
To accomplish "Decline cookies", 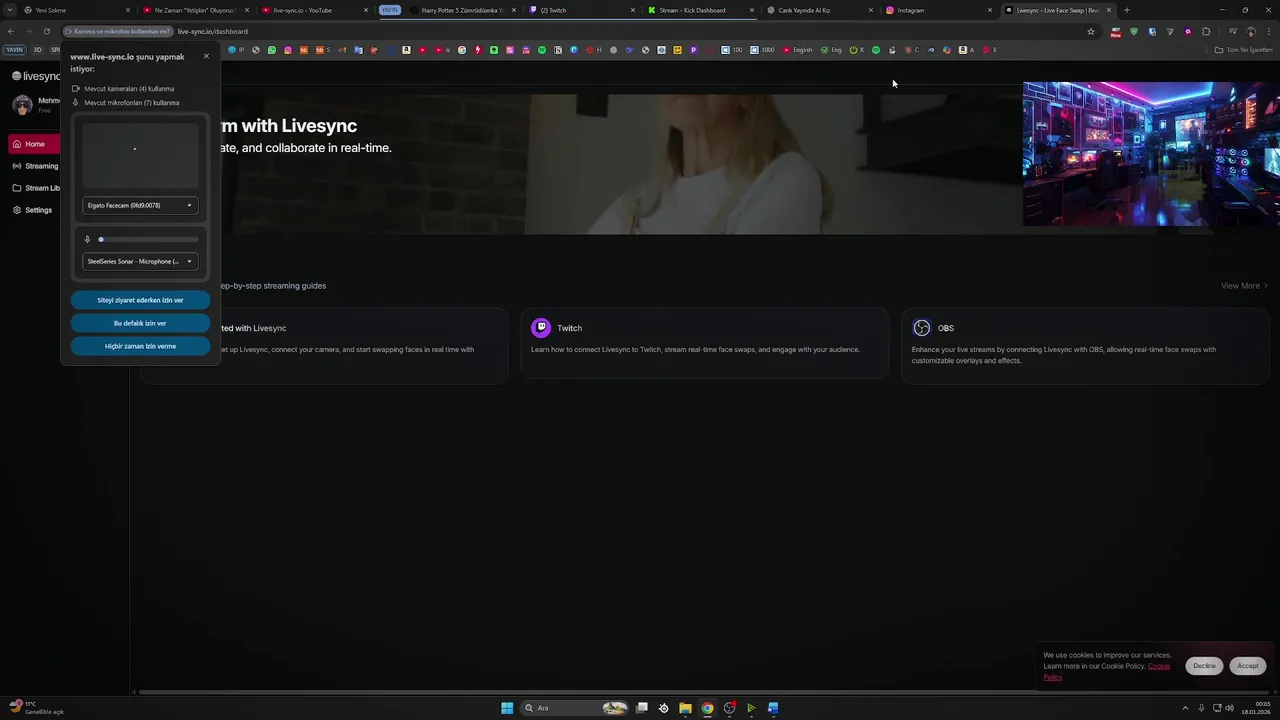I will 1204,666.
